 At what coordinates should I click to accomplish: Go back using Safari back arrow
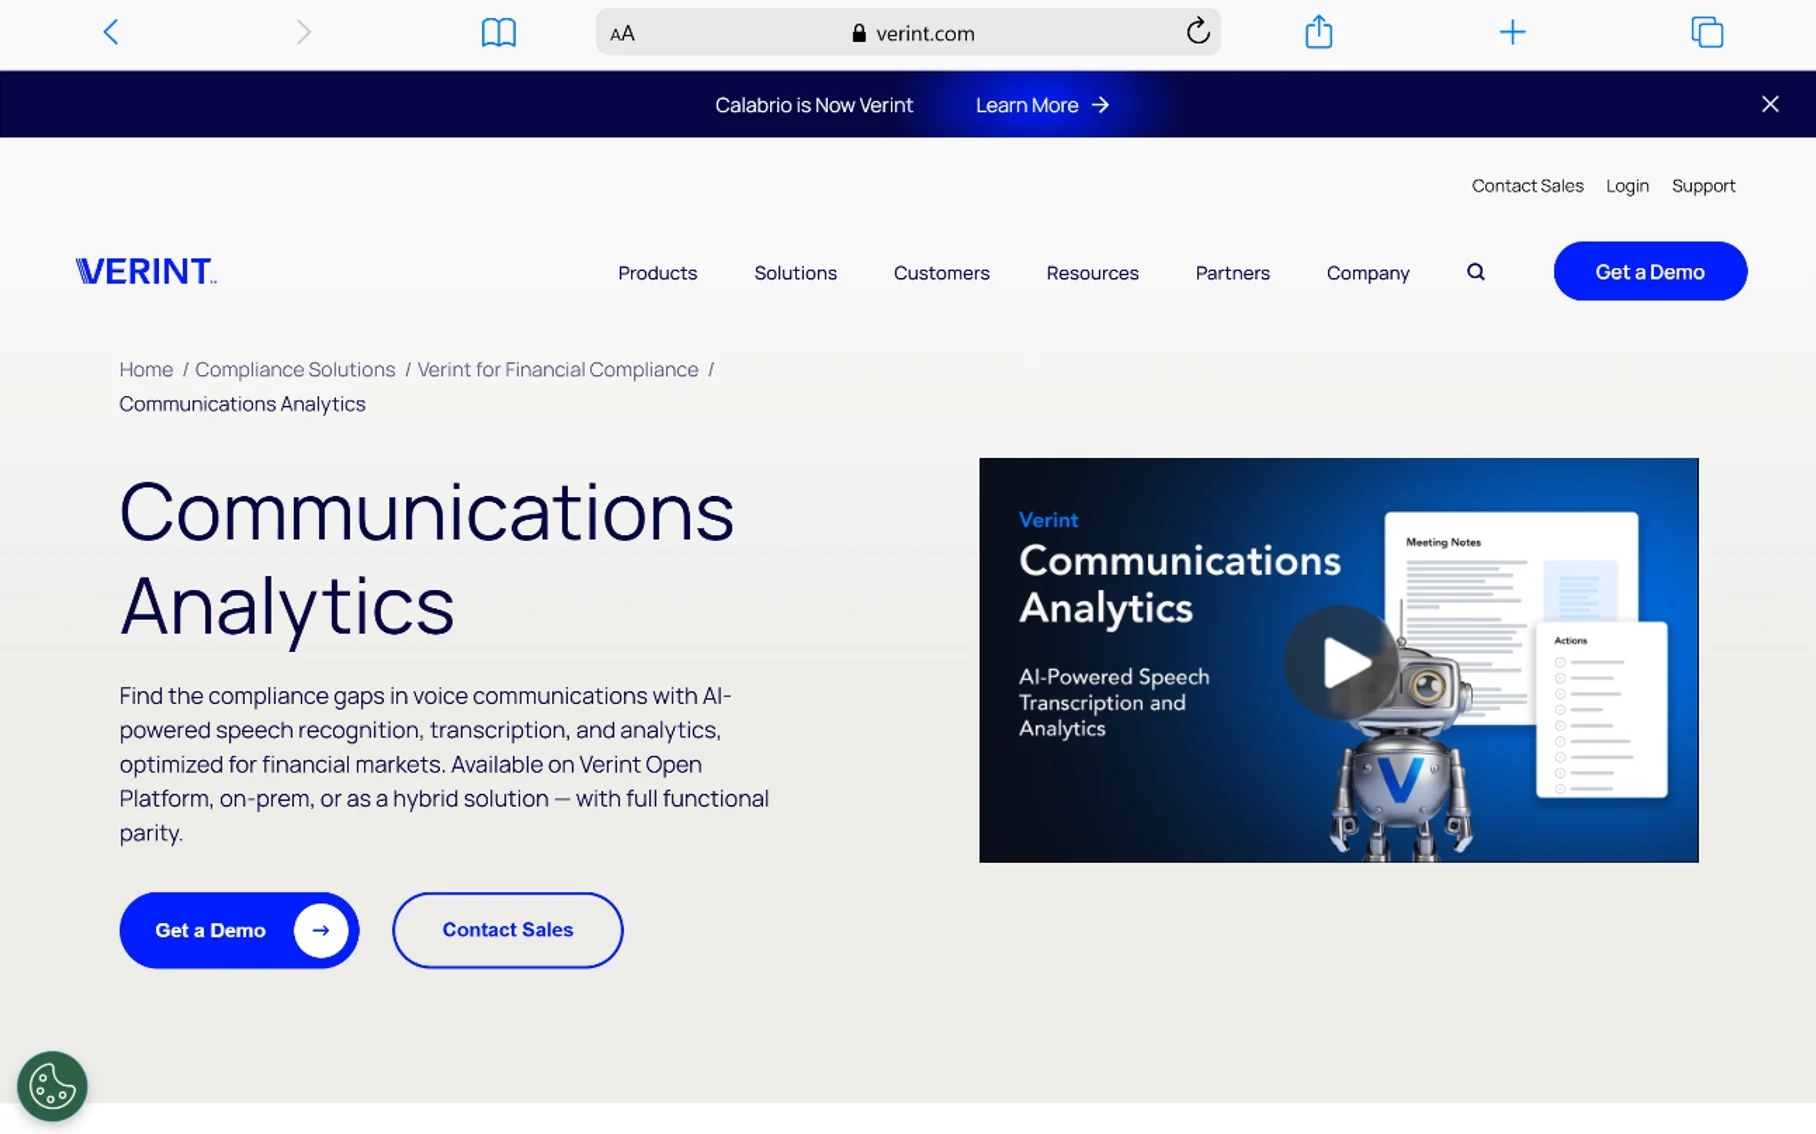111,33
